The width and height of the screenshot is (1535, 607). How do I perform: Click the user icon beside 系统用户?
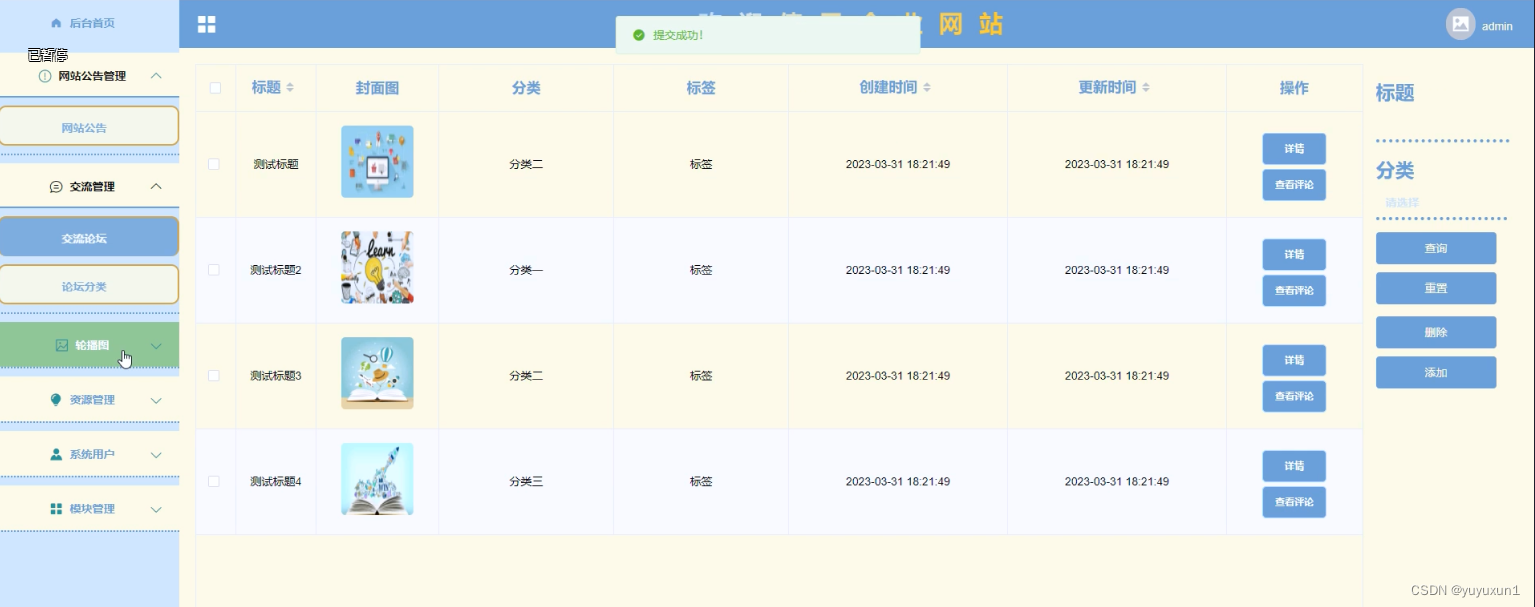coord(56,454)
